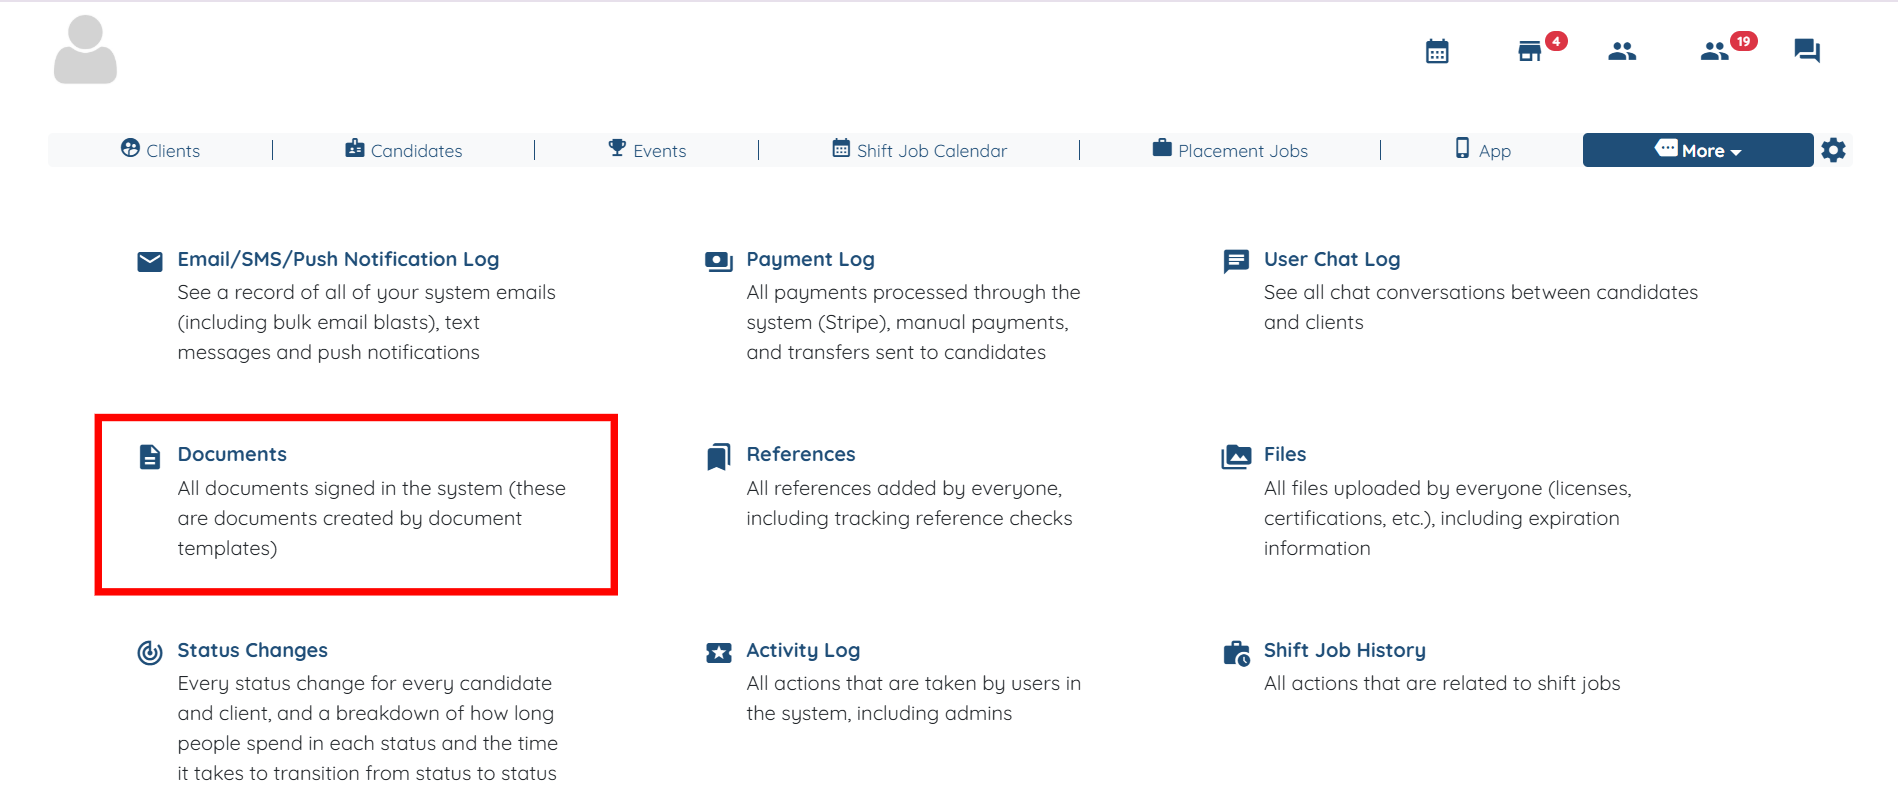Click text "All references added by everyone,"
The width and height of the screenshot is (1898, 799).
point(904,488)
